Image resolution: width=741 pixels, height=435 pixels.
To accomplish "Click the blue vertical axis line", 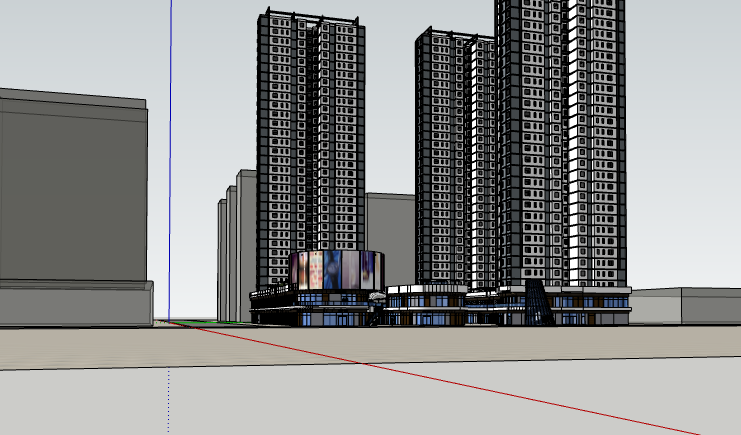I will 170,150.
